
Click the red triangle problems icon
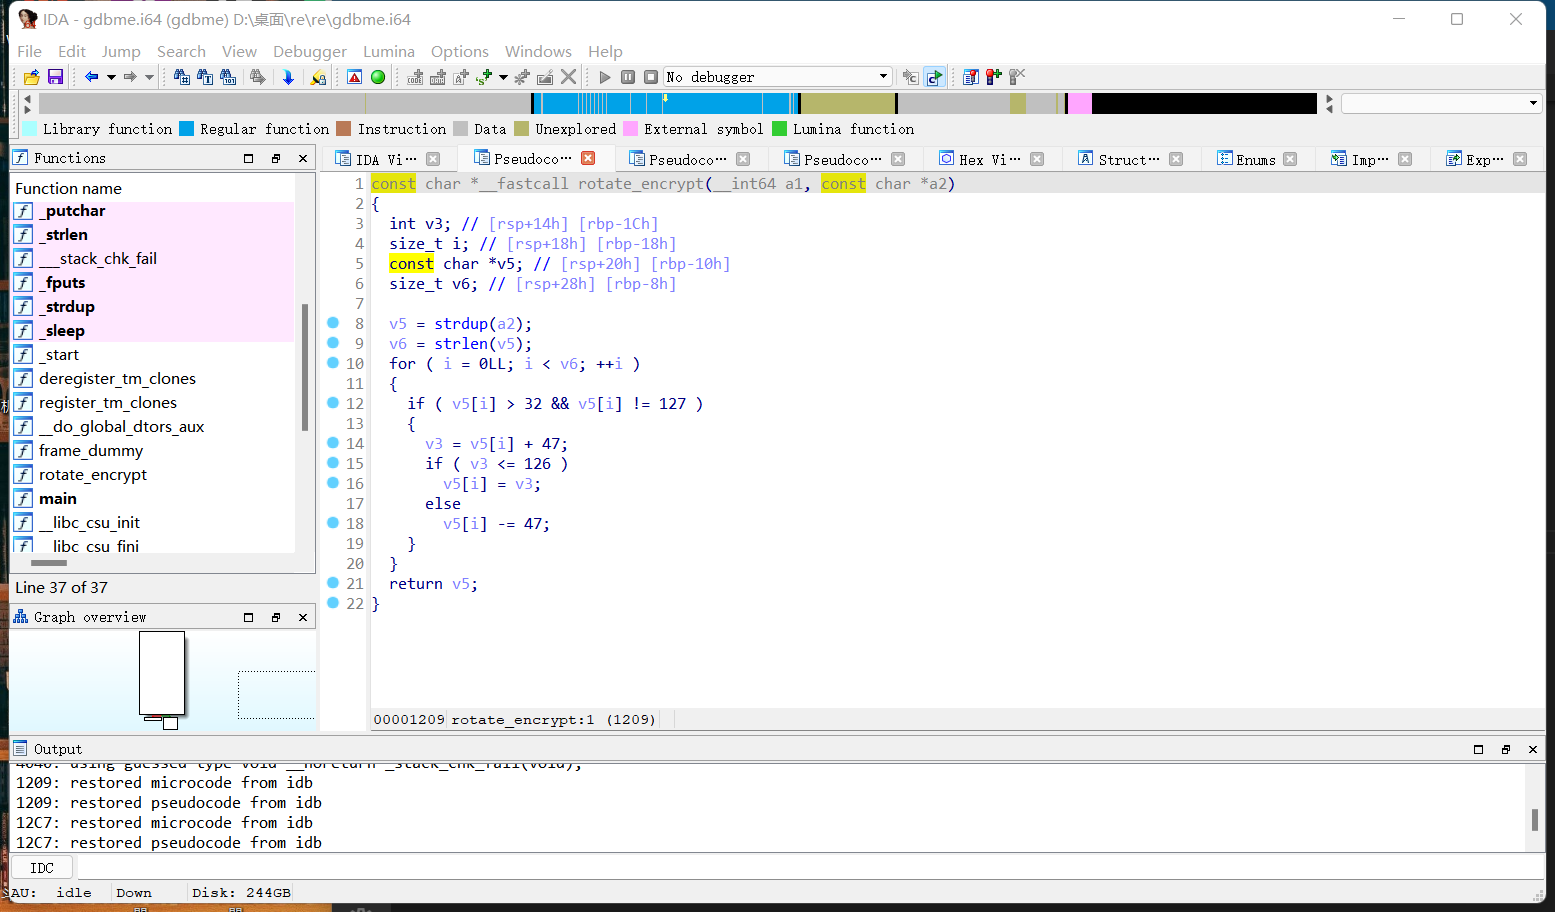click(355, 77)
